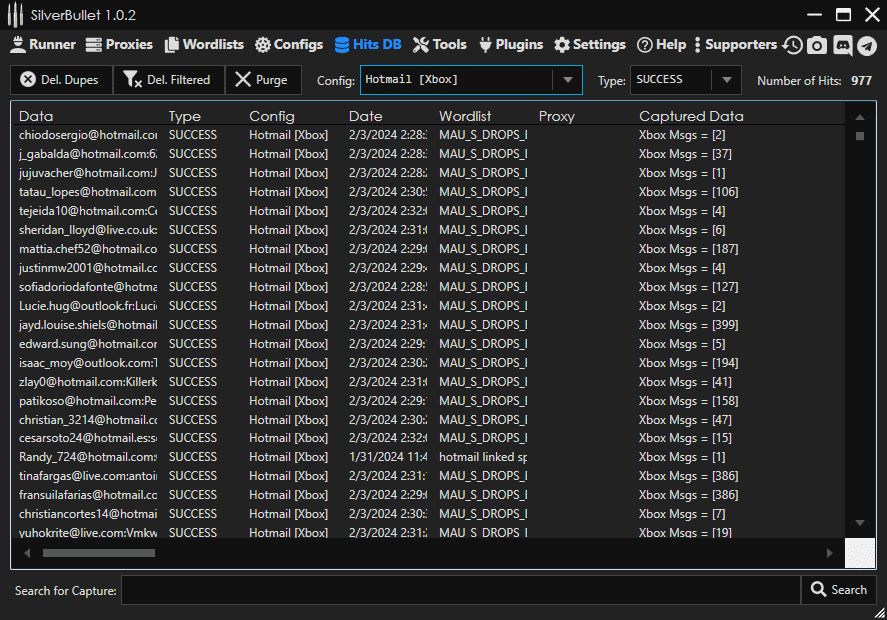Viewport: 887px width, 620px height.
Task: Take a screenshot with the camera icon
Action: (x=817, y=45)
